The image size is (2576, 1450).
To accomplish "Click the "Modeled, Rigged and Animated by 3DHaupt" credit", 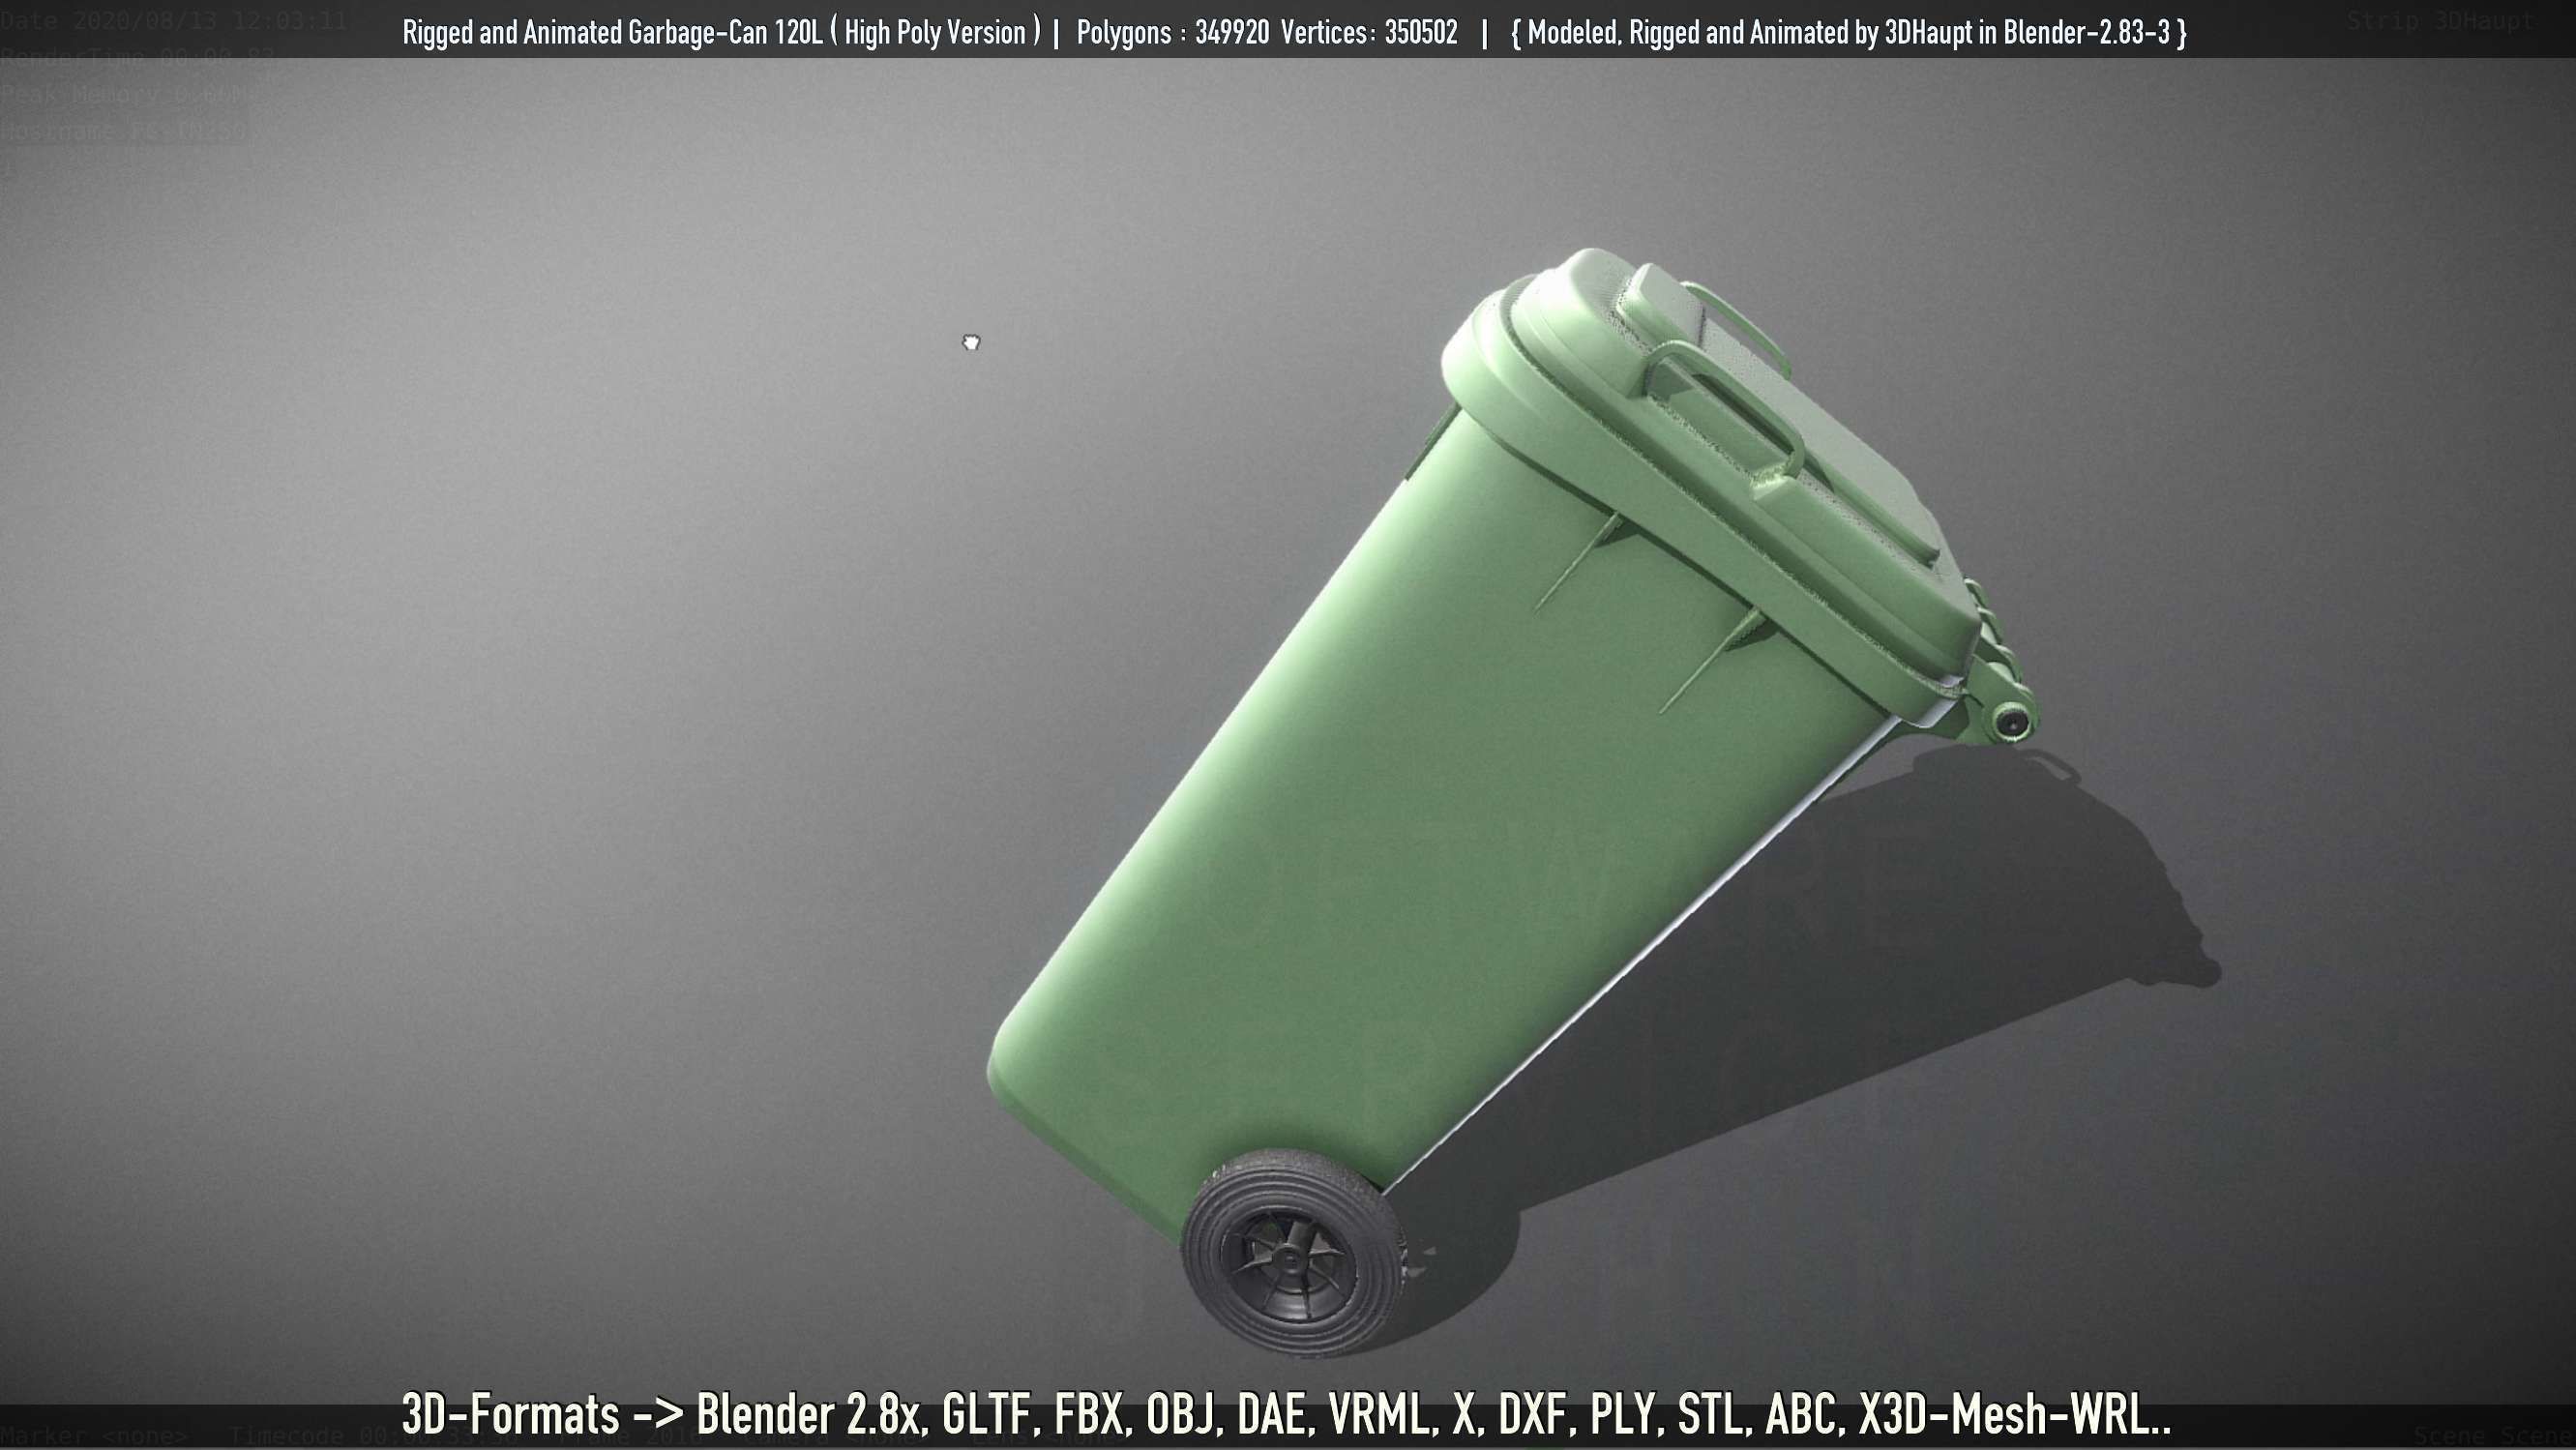I will 1750,33.
